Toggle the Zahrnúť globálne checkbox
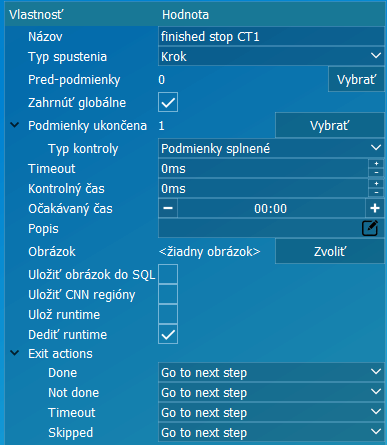Viewport: 387px width, 445px height. pyautogui.click(x=168, y=102)
